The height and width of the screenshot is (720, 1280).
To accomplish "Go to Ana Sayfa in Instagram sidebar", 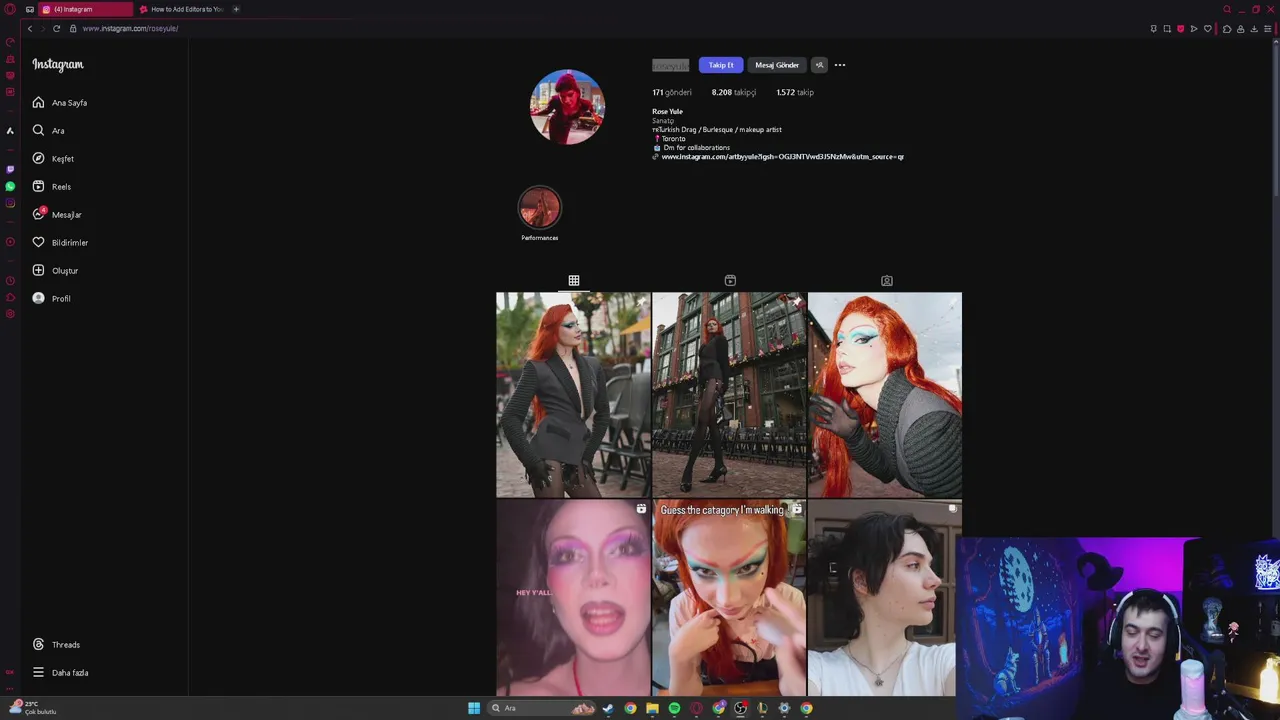I will 60,103.
